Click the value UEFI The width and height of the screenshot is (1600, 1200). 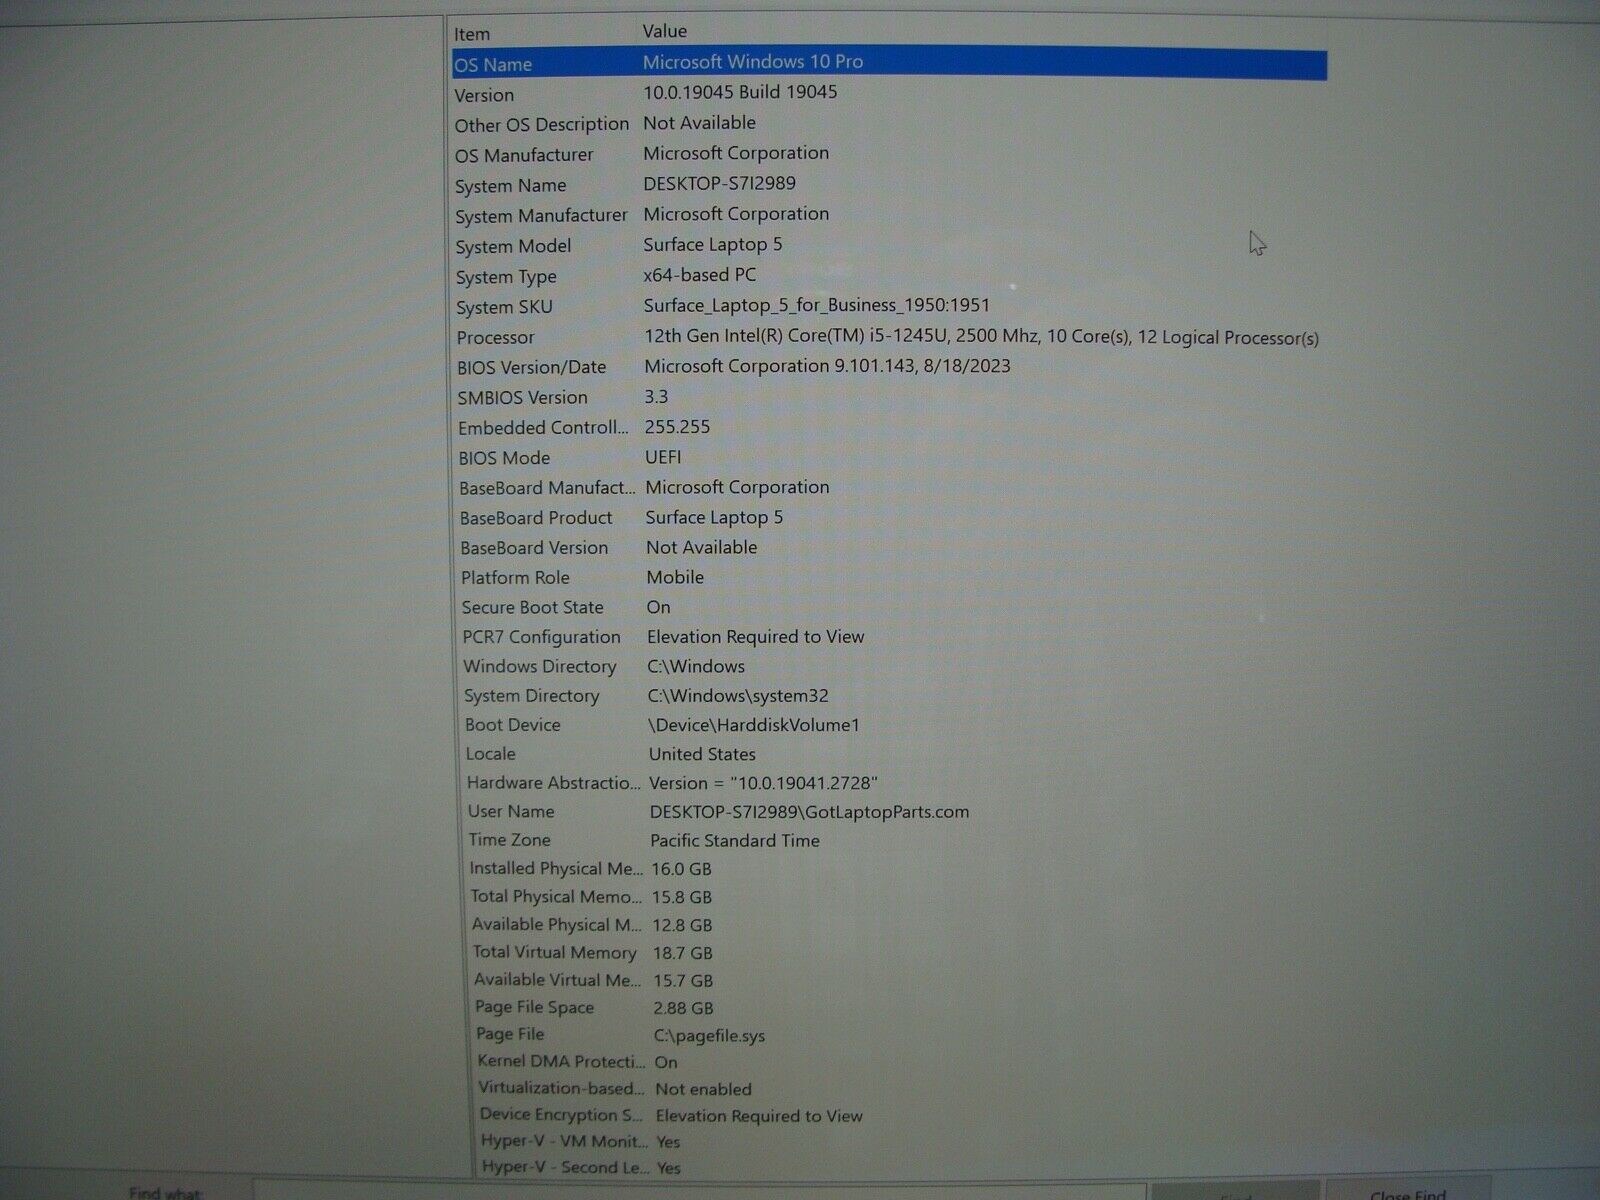663,457
